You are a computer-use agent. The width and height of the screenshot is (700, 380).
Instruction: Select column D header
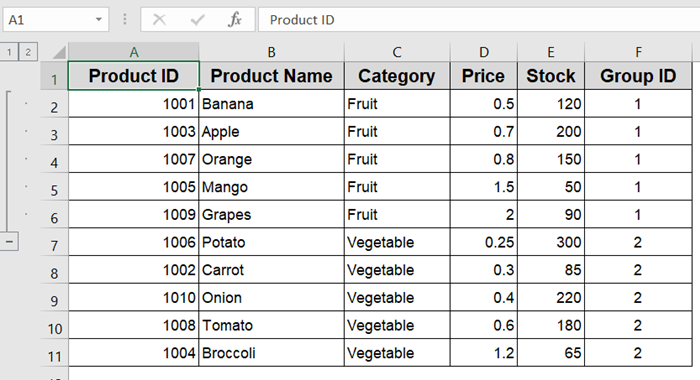pyautogui.click(x=484, y=52)
